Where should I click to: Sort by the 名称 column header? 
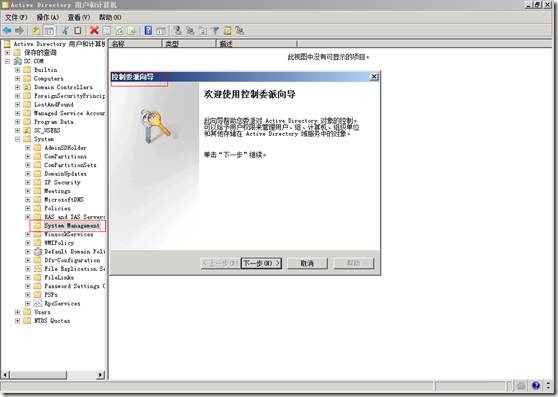pos(136,44)
